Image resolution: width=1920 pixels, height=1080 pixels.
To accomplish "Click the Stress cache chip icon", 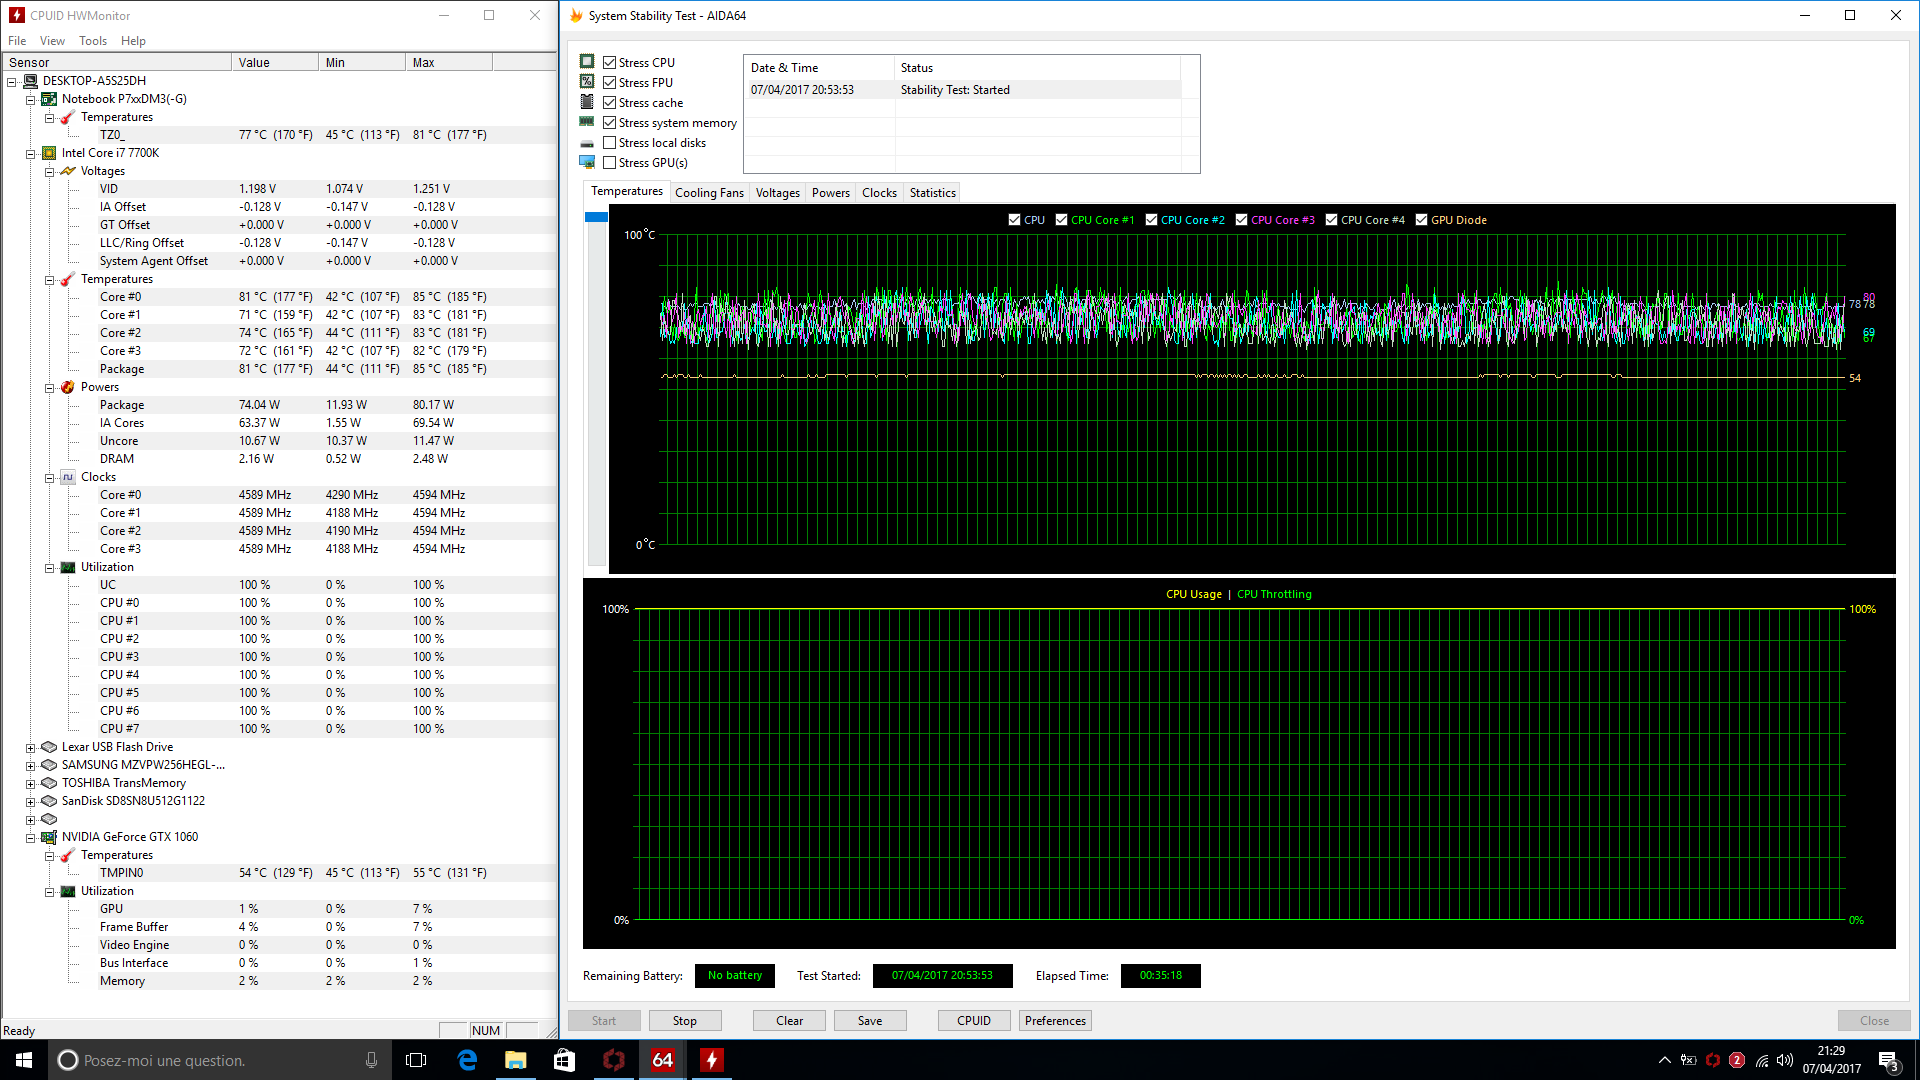I will click(587, 102).
